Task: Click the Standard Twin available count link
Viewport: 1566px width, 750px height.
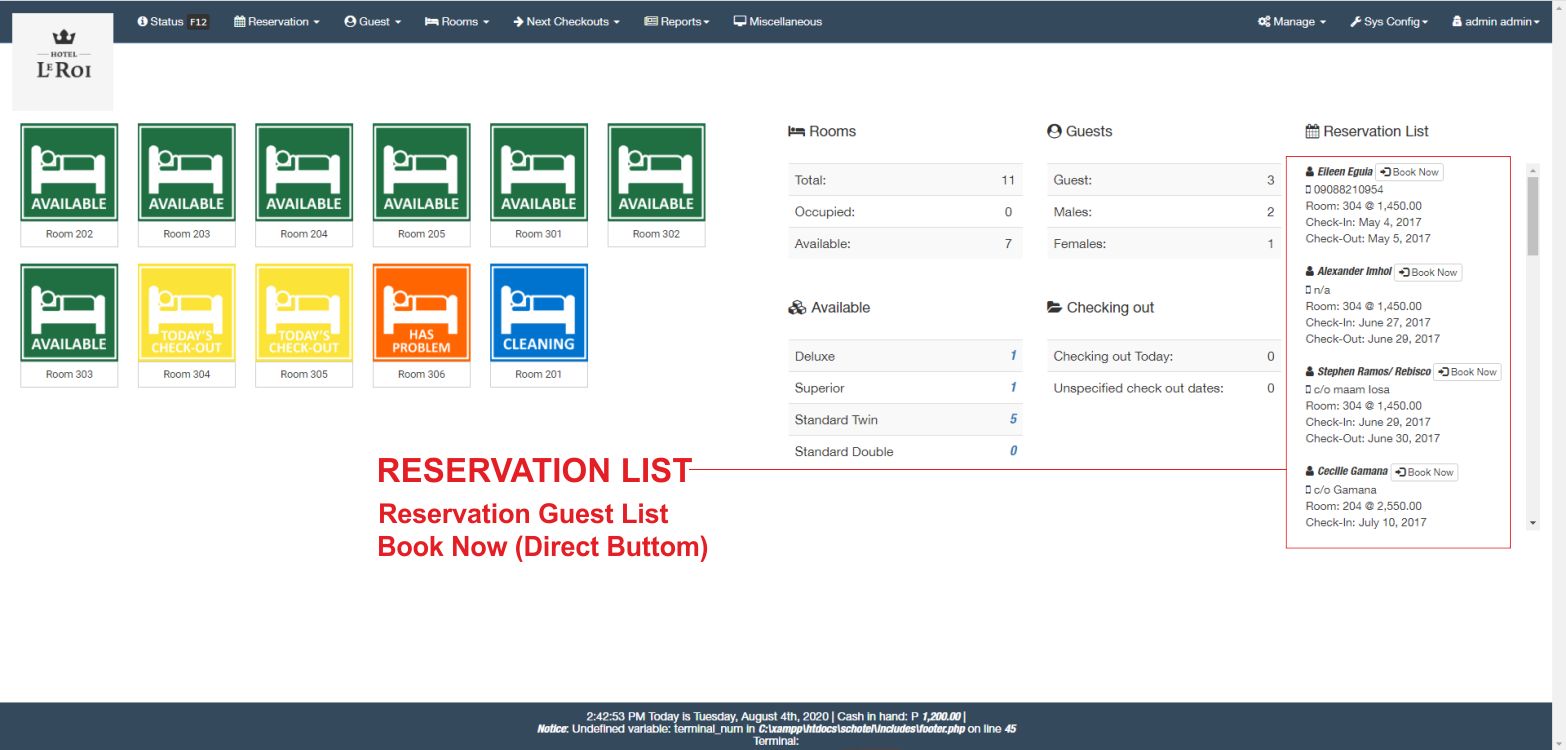Action: pyautogui.click(x=1013, y=420)
